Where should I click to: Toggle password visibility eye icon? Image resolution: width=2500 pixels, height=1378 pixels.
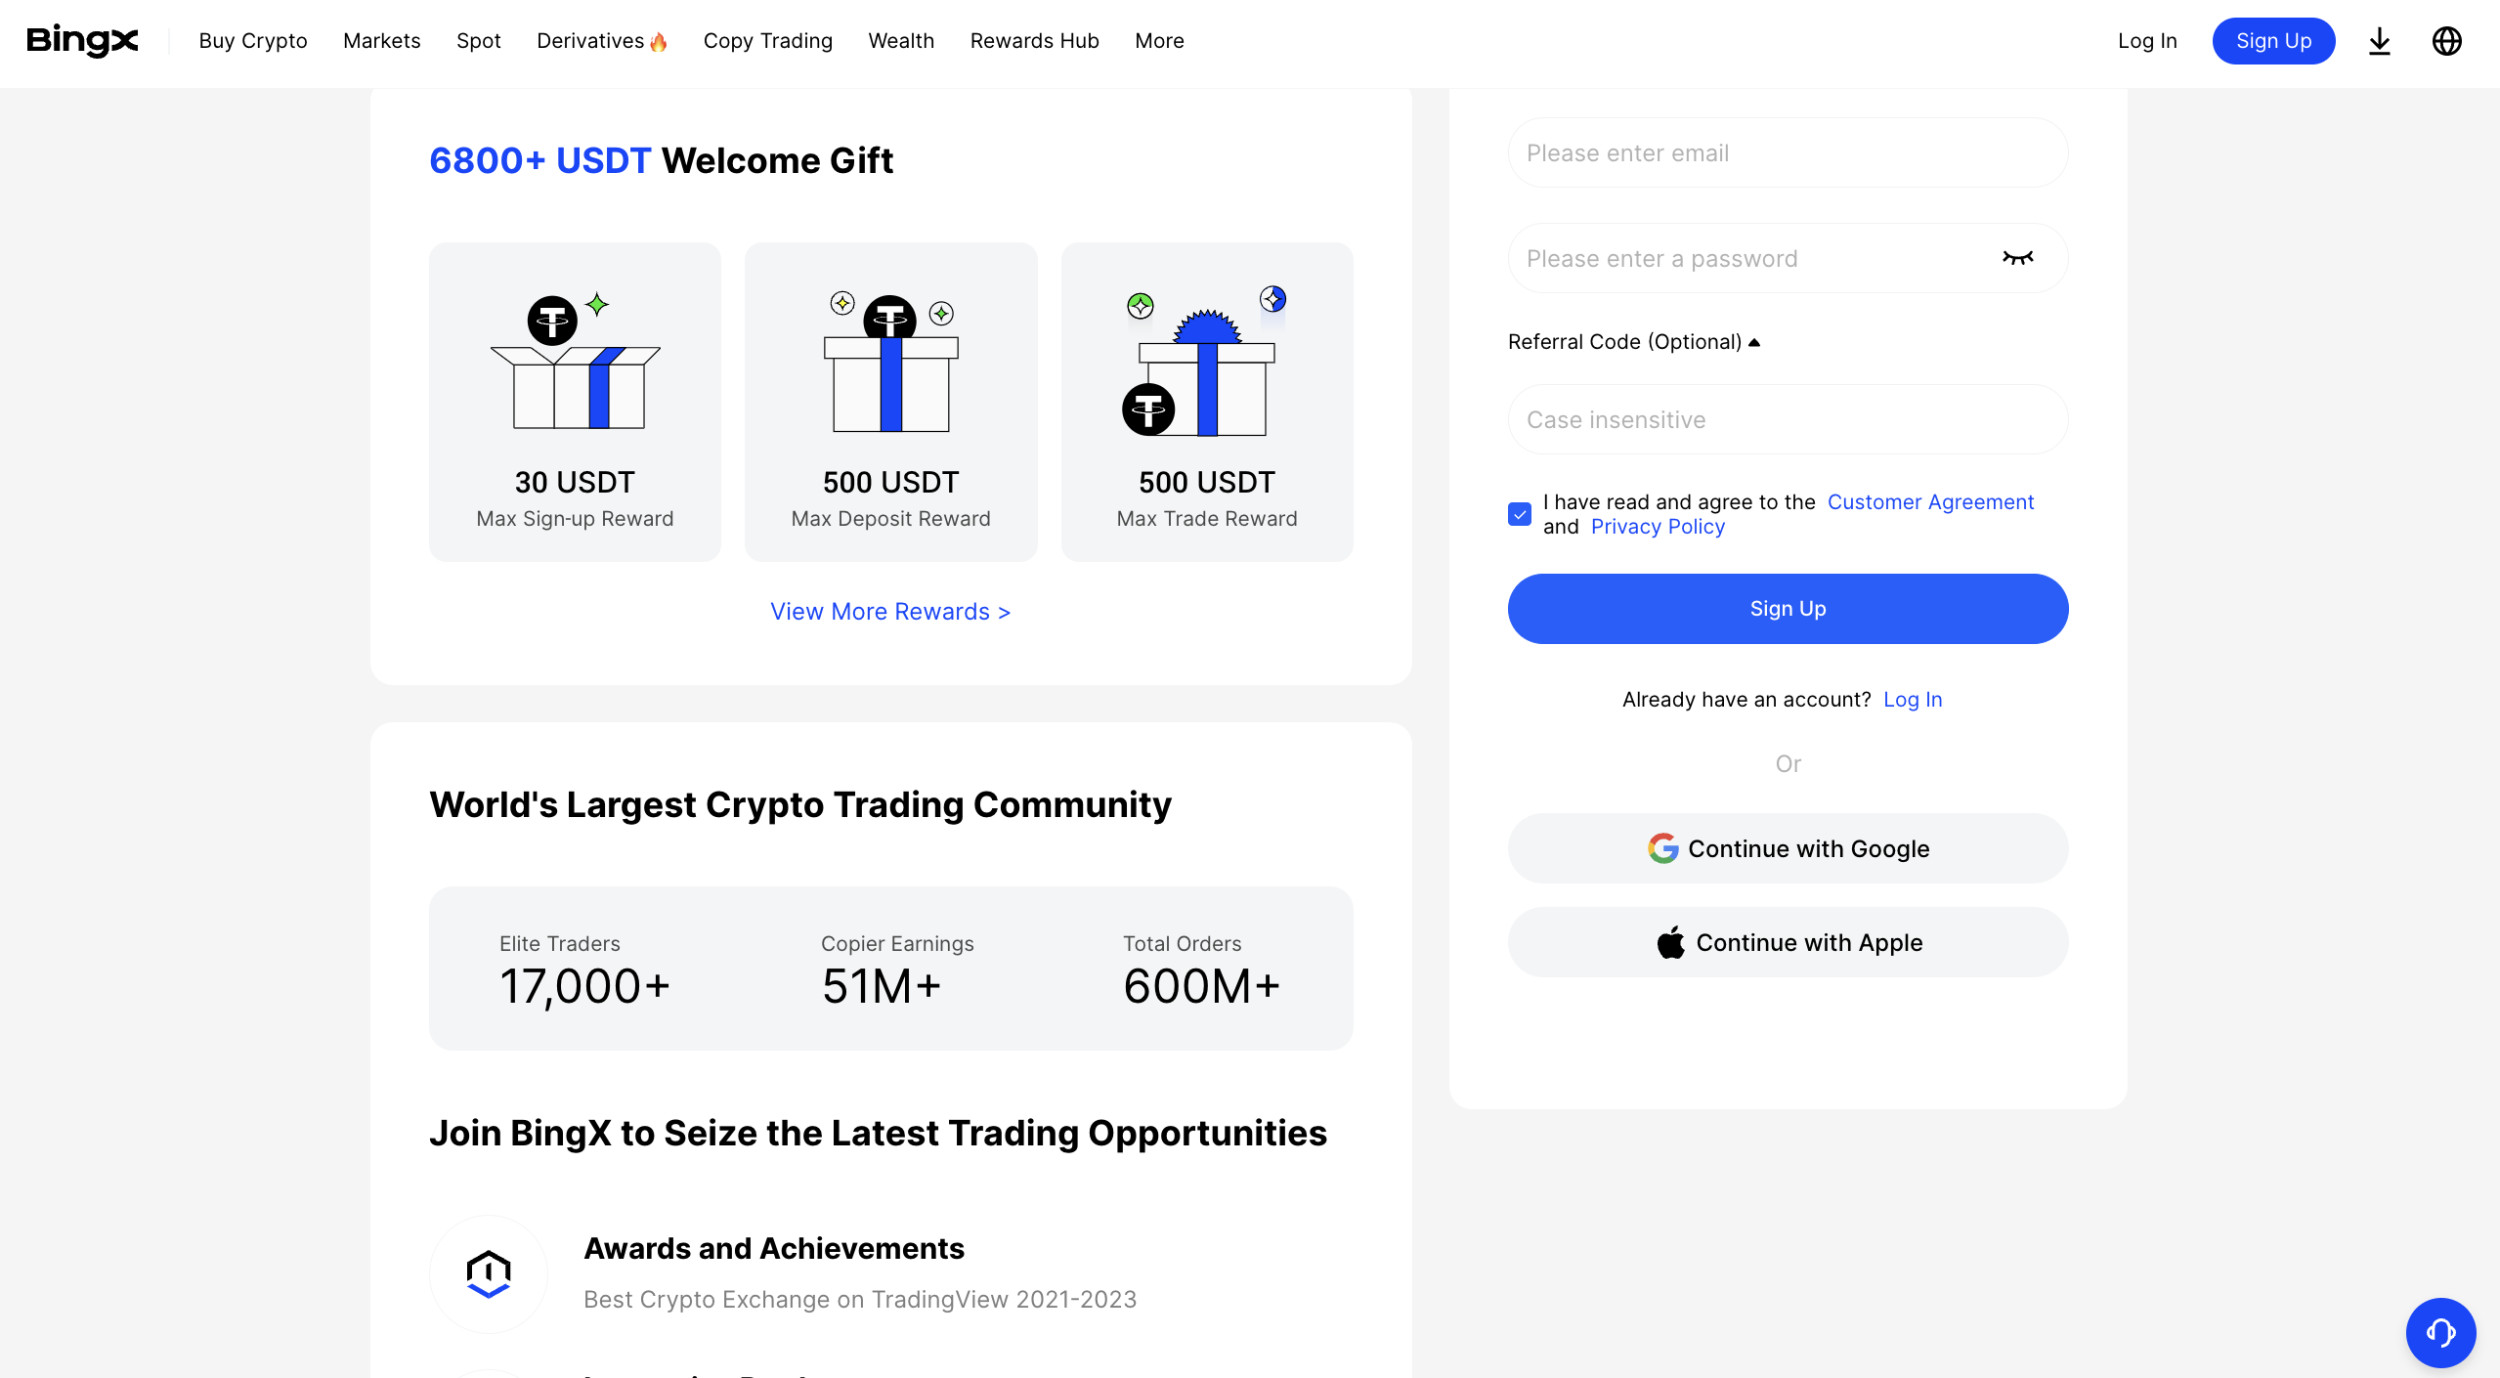(x=2017, y=258)
